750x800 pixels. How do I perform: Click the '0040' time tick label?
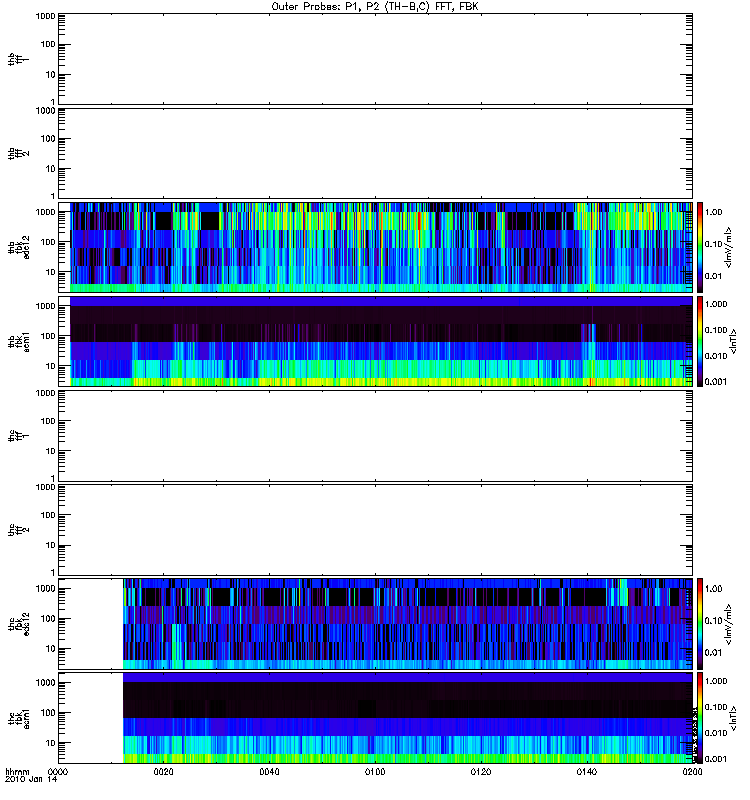[269, 772]
